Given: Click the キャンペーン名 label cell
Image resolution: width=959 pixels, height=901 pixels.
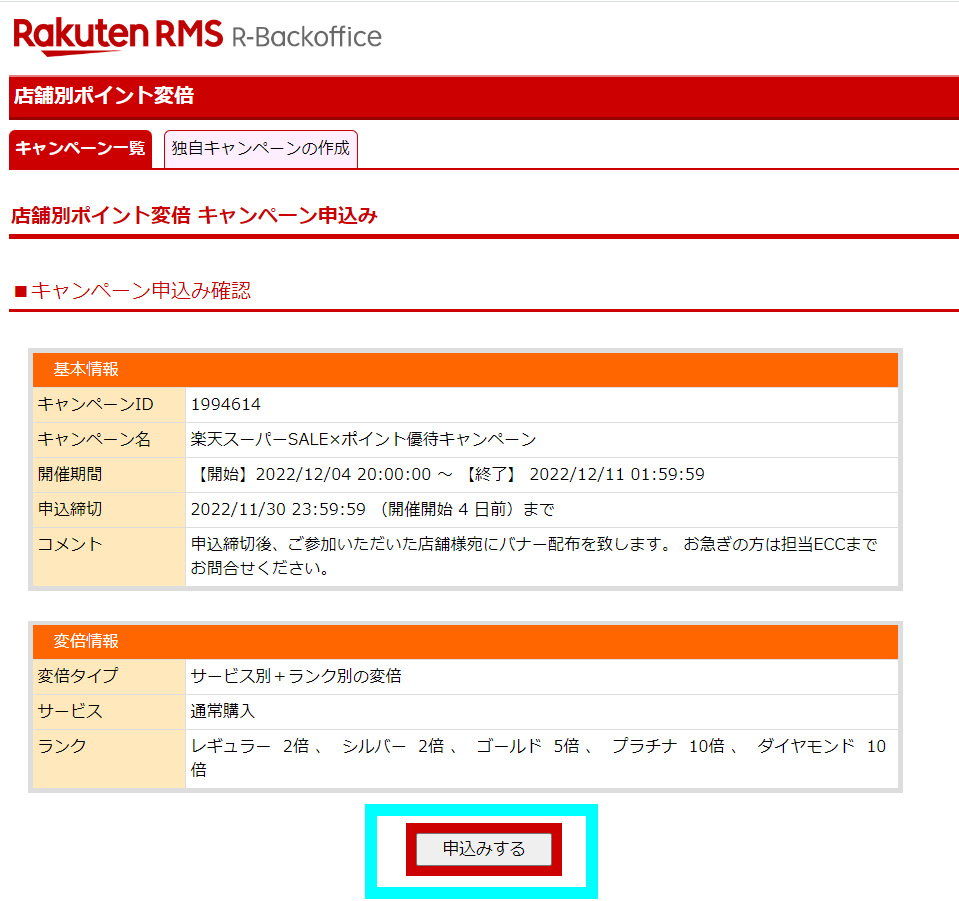Looking at the screenshot, I should [109, 439].
